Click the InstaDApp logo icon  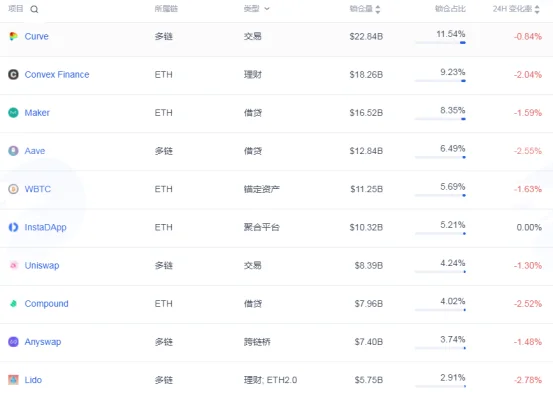click(13, 227)
